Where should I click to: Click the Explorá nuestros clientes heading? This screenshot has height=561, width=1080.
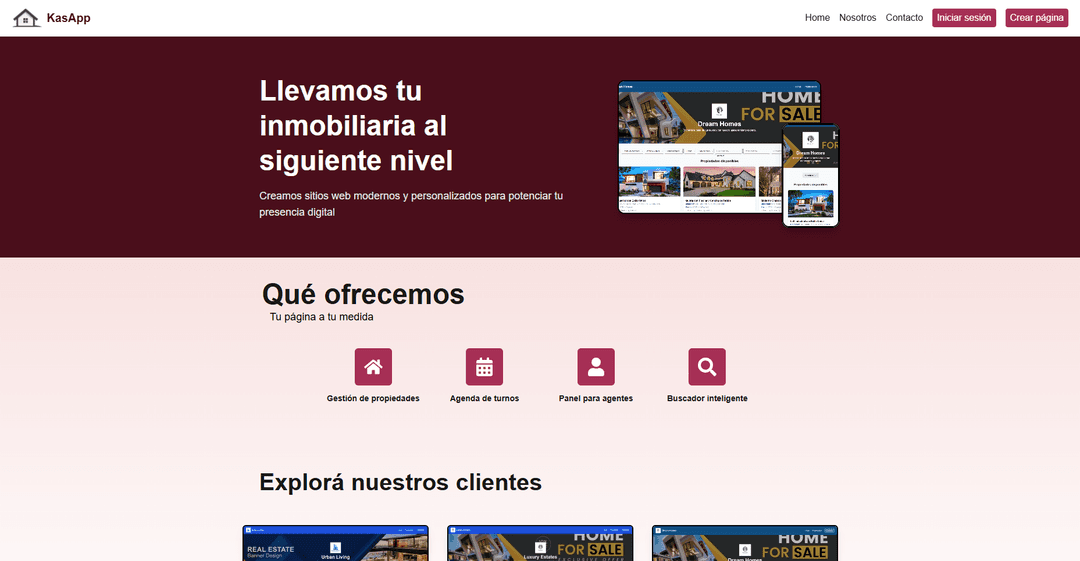pyautogui.click(x=400, y=482)
